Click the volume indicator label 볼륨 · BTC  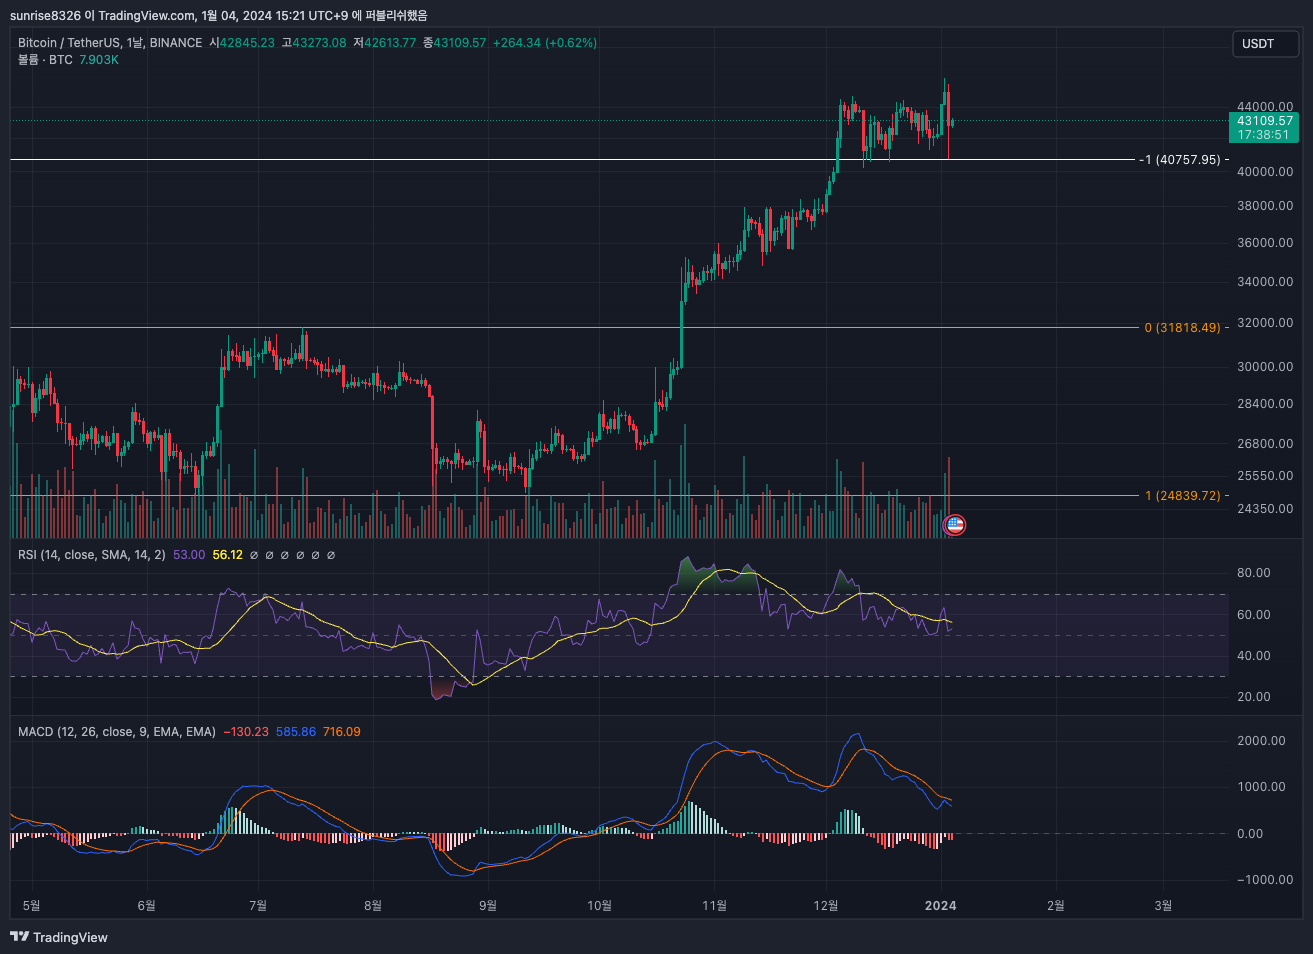pyautogui.click(x=45, y=60)
